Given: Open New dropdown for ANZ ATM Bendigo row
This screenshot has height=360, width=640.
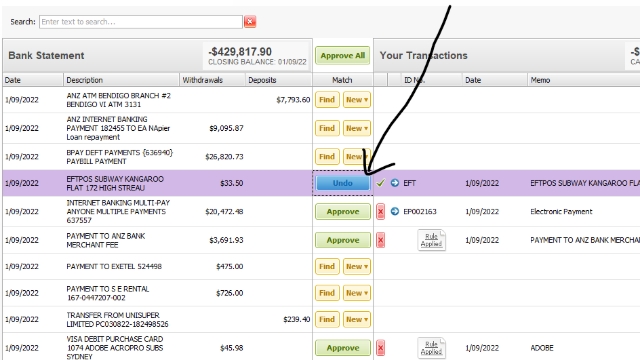Looking at the screenshot, I should pos(357,100).
